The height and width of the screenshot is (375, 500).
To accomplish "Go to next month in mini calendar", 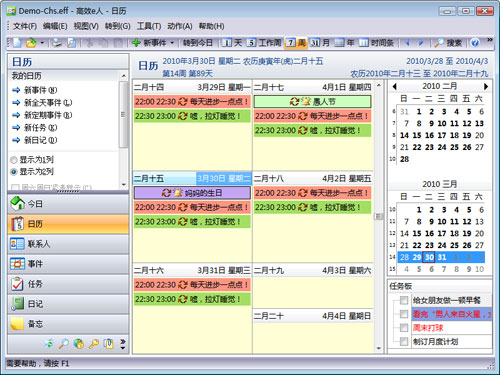I will click(x=486, y=86).
